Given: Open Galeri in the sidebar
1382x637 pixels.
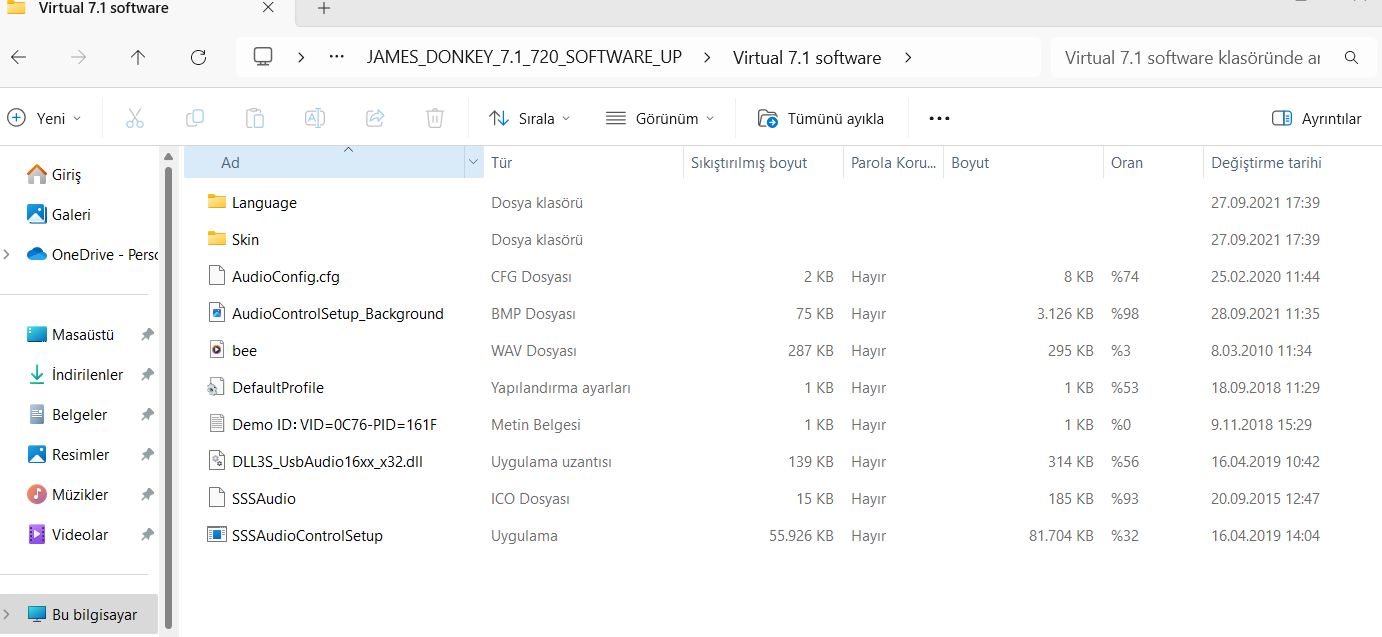Looking at the screenshot, I should (x=71, y=214).
